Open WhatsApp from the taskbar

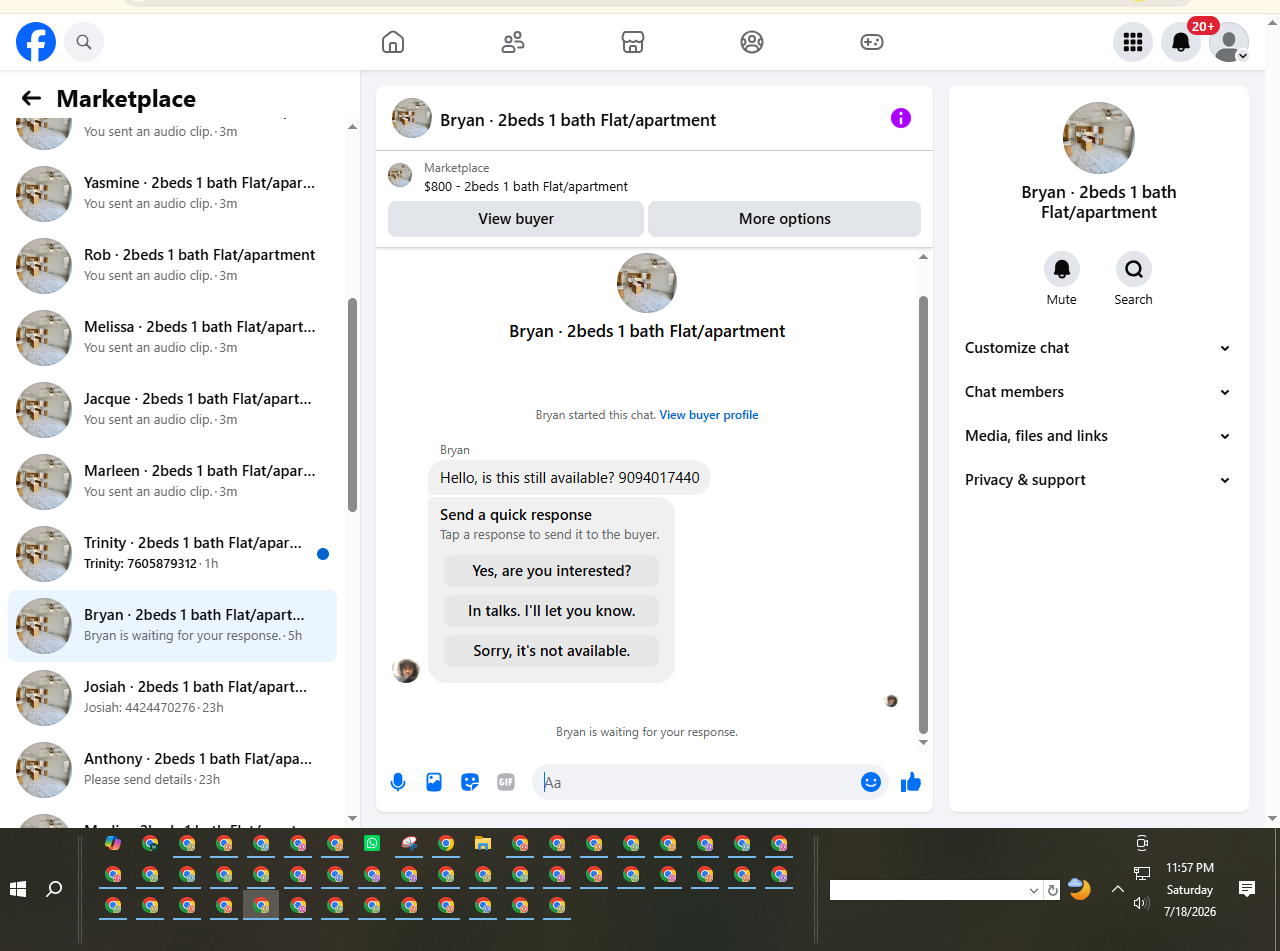click(372, 844)
